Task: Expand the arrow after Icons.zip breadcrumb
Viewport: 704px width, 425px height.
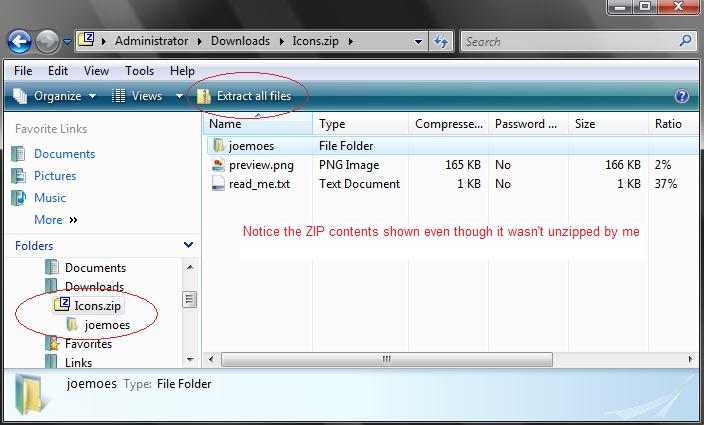Action: pyautogui.click(x=351, y=41)
